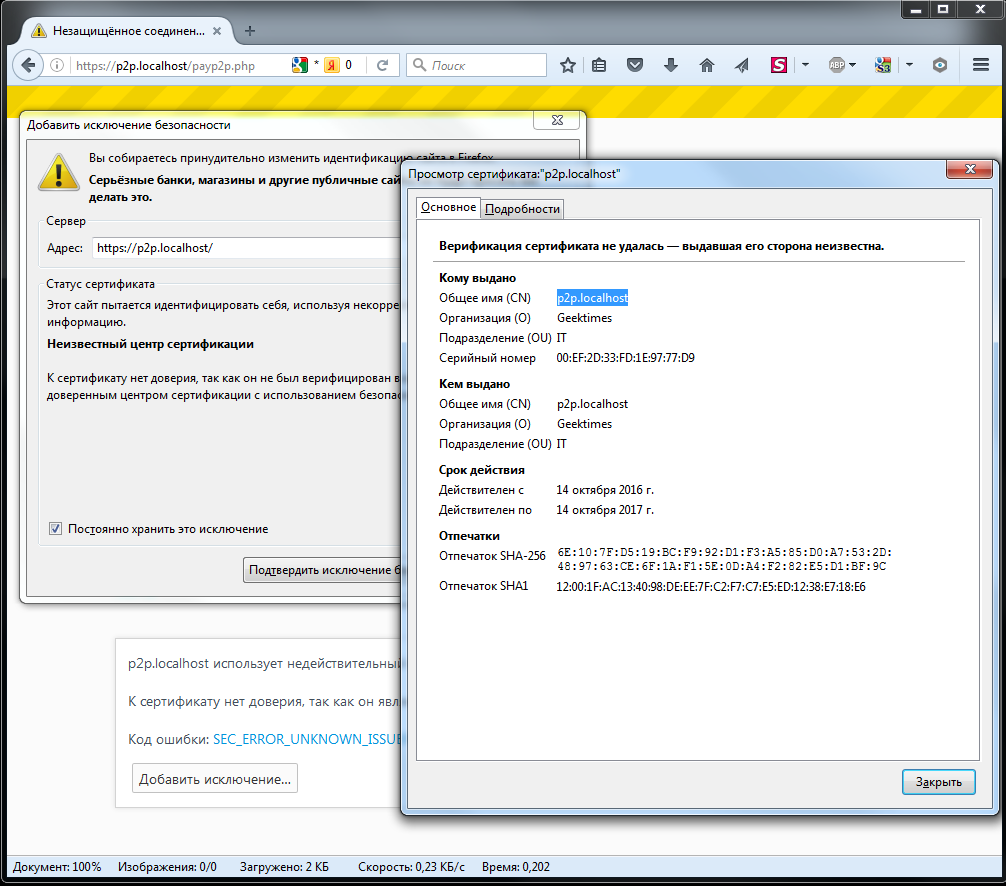Viewport: 1006px width, 886px height.
Task: Click p2p.localhost under Кем выдано
Action: (x=592, y=404)
